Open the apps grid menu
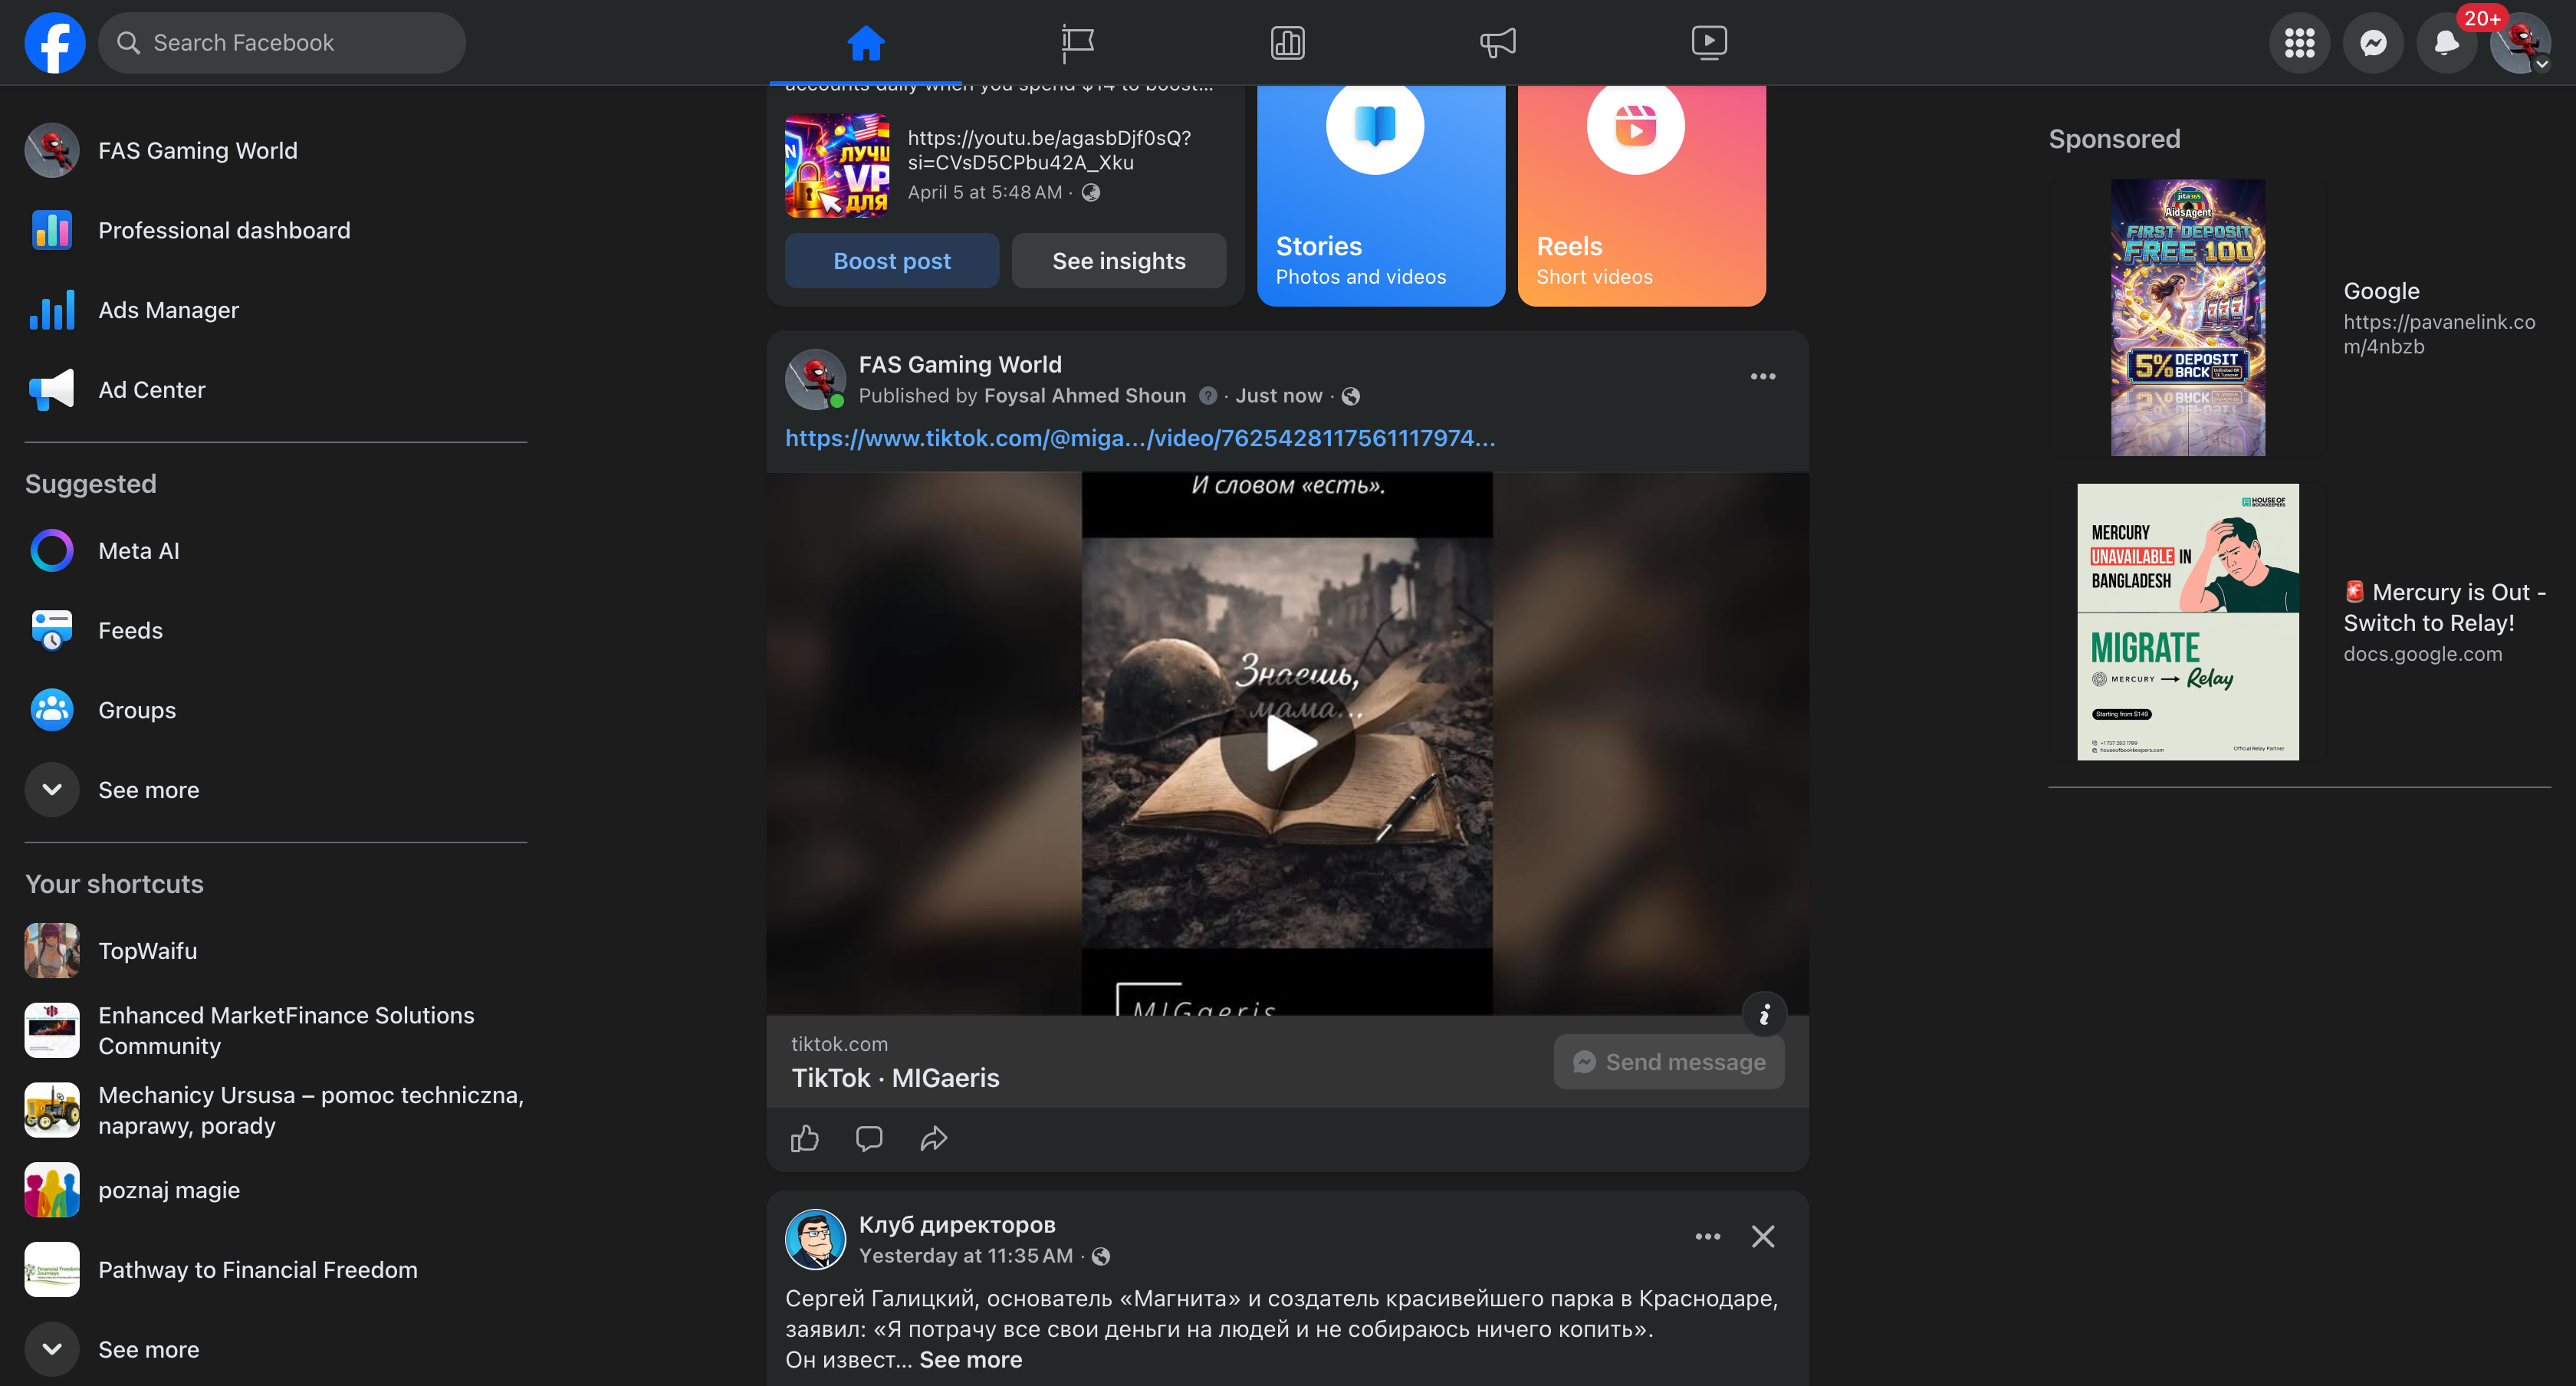The width and height of the screenshot is (2576, 1386). pyautogui.click(x=2299, y=43)
